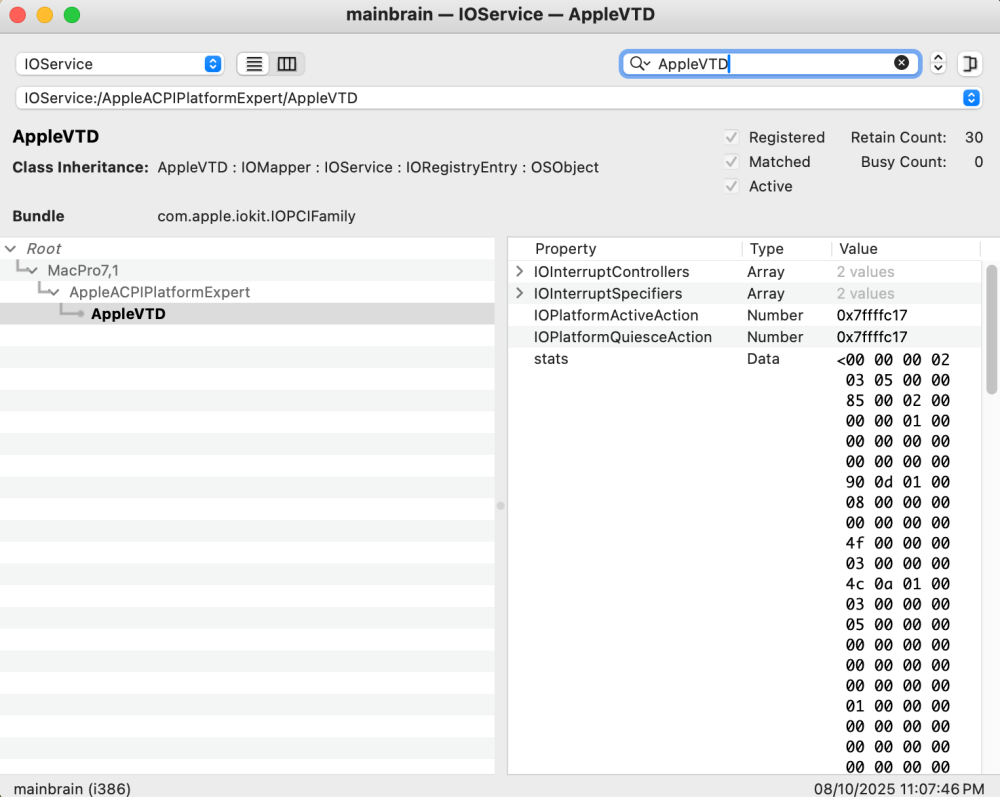Minimize the window with yellow button
The height and width of the screenshot is (797, 1000).
click(45, 15)
